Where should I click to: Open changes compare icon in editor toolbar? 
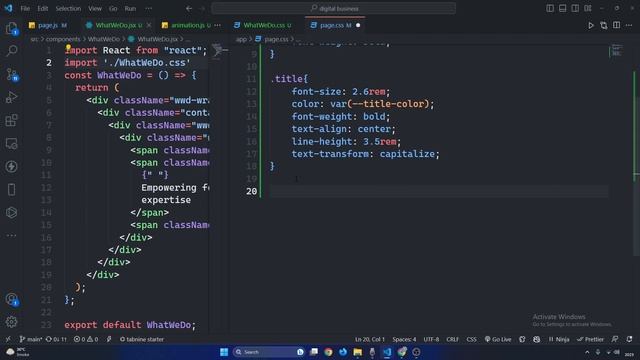click(x=604, y=25)
